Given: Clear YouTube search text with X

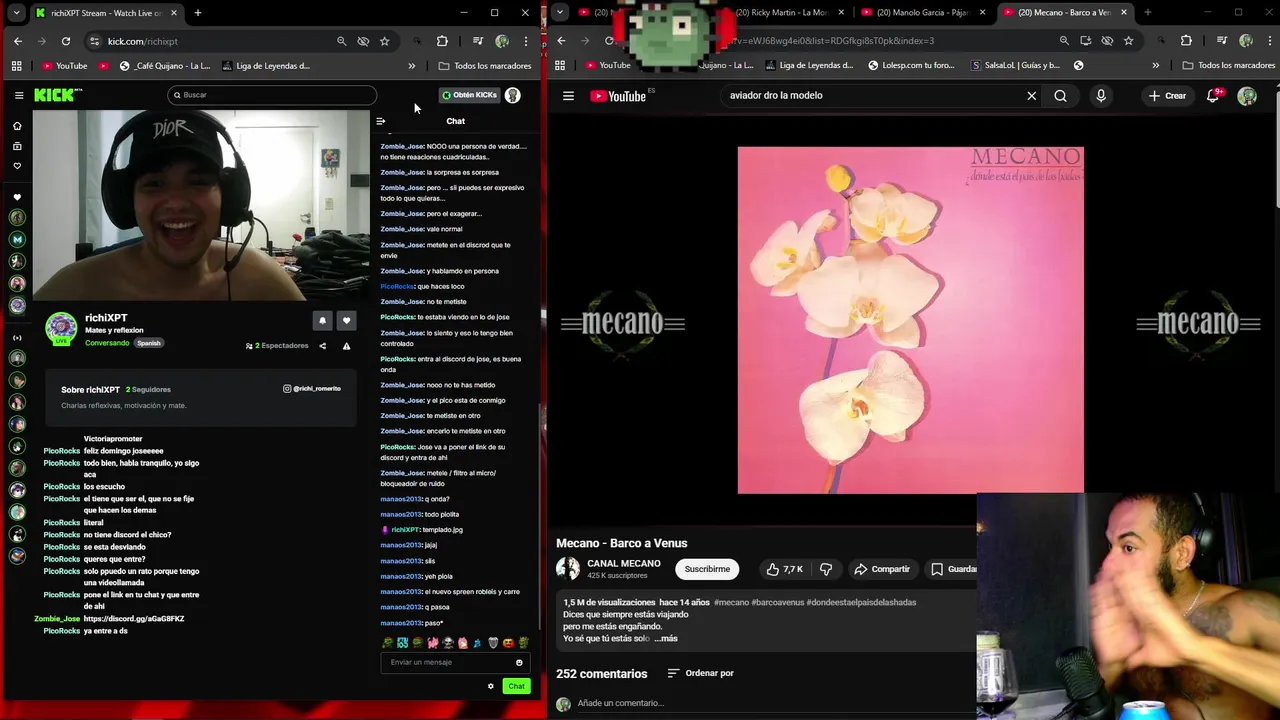Looking at the screenshot, I should (x=1031, y=96).
